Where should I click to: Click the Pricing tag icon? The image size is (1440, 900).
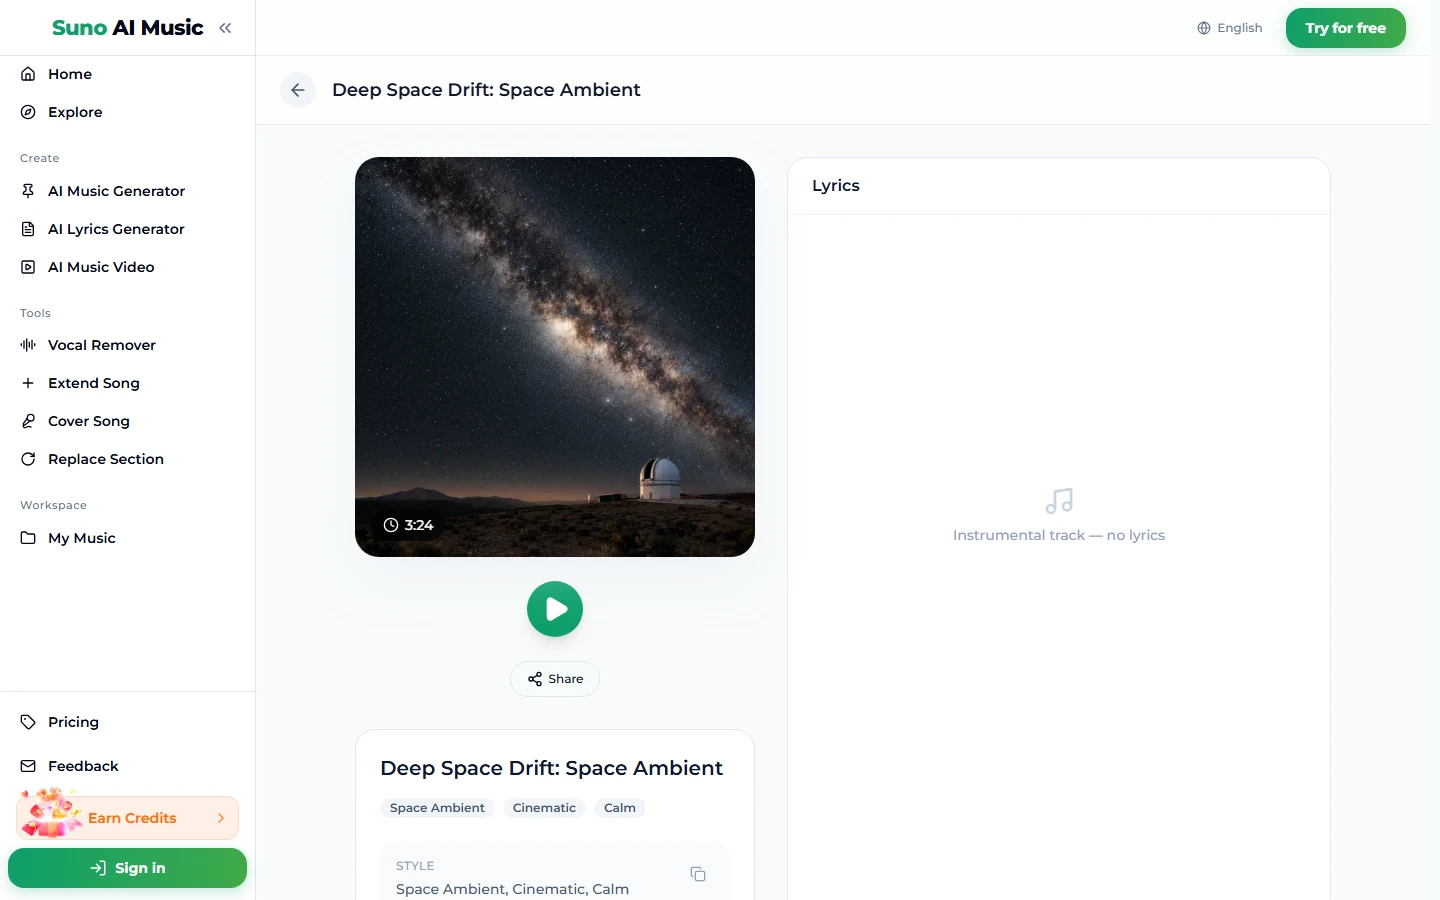coord(28,722)
